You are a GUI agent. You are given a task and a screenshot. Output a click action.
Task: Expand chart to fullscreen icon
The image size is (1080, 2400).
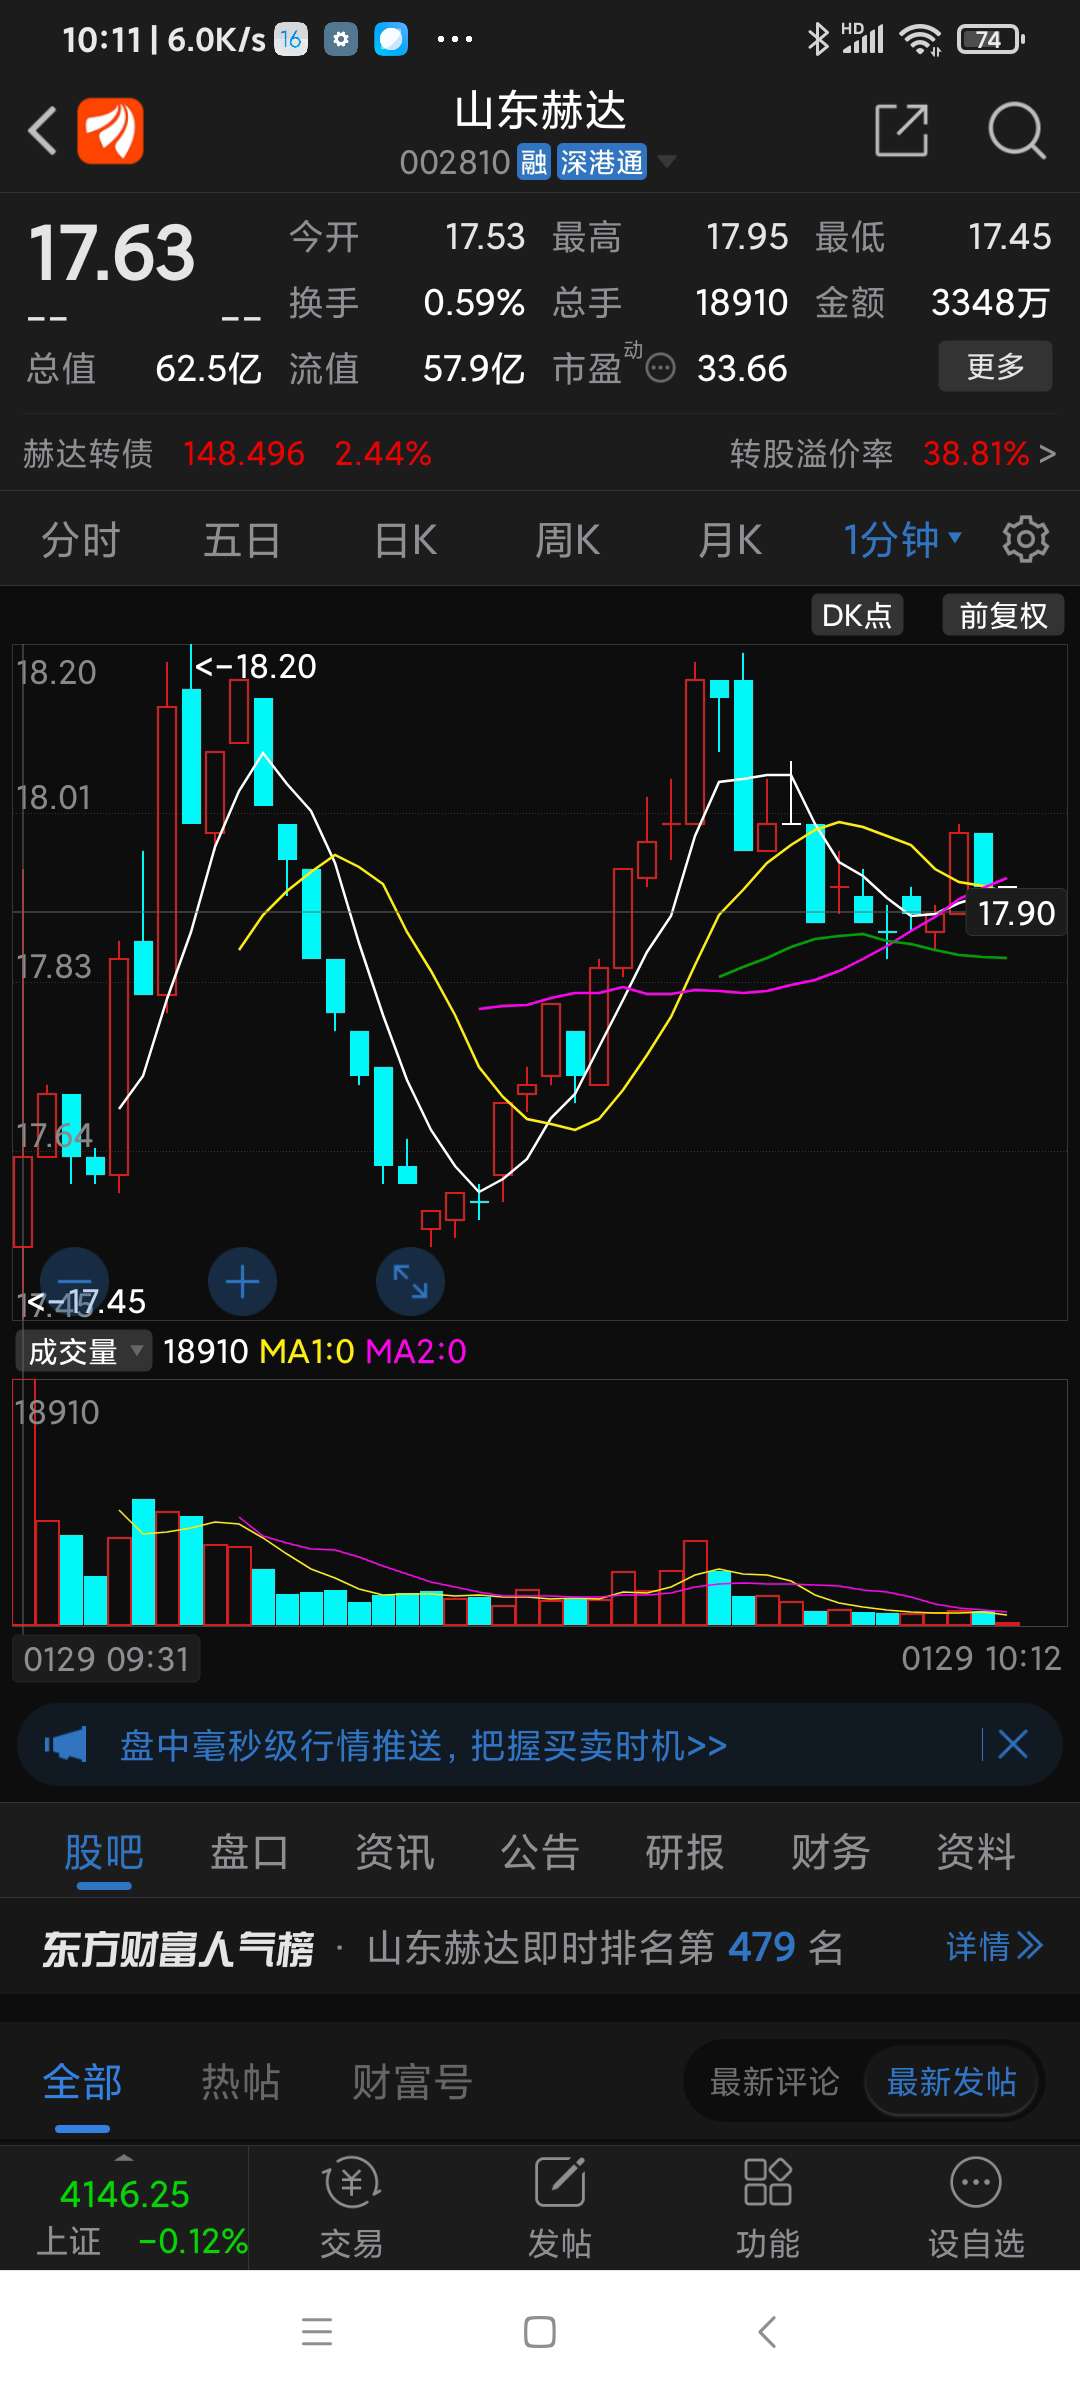(410, 1282)
